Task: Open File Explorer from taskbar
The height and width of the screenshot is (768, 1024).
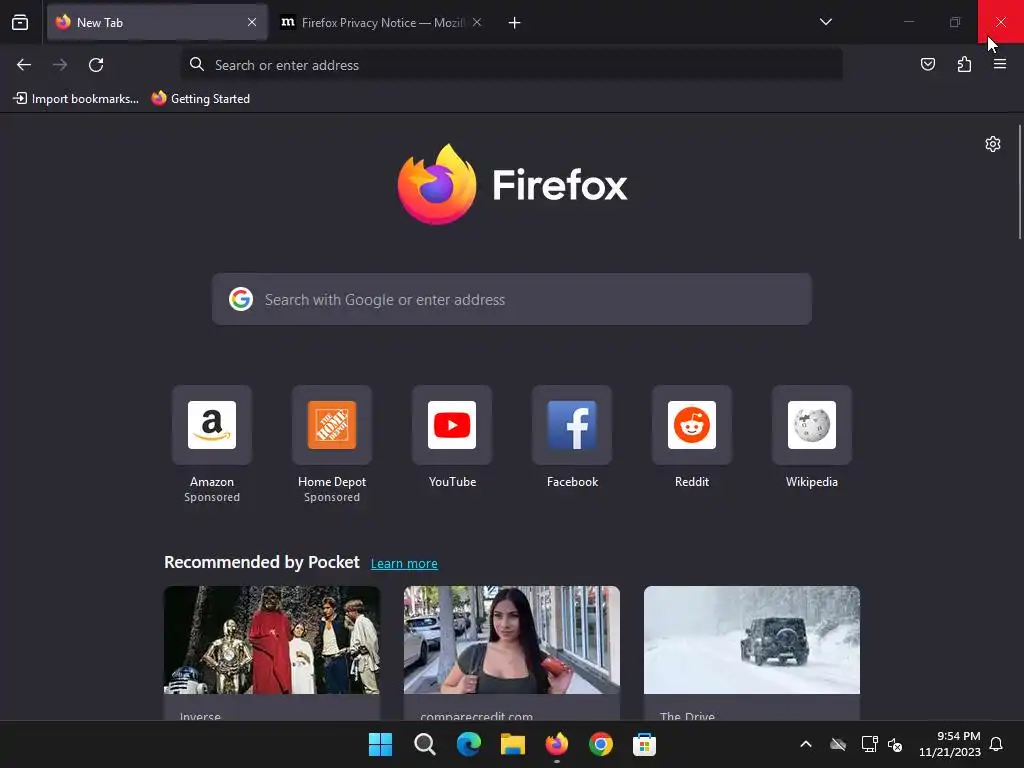Action: [513, 744]
